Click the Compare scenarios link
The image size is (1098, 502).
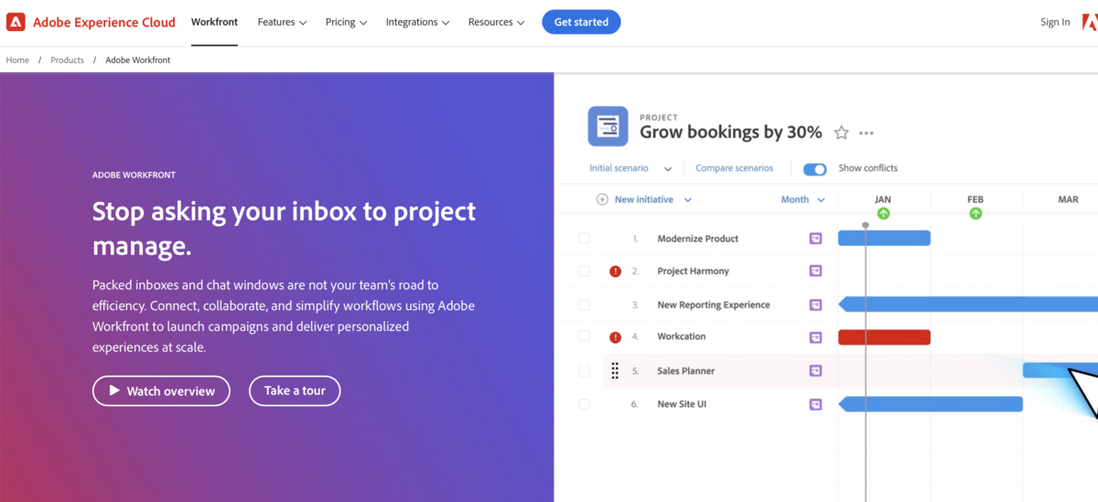[x=735, y=169]
